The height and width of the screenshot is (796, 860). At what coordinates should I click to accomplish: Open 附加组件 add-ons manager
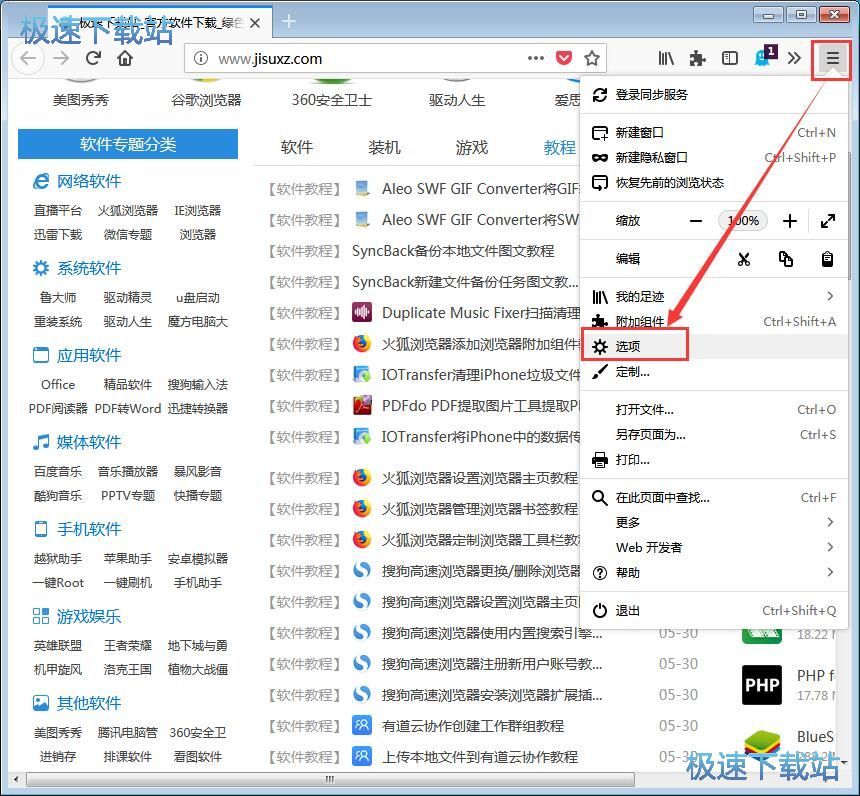pos(713,321)
